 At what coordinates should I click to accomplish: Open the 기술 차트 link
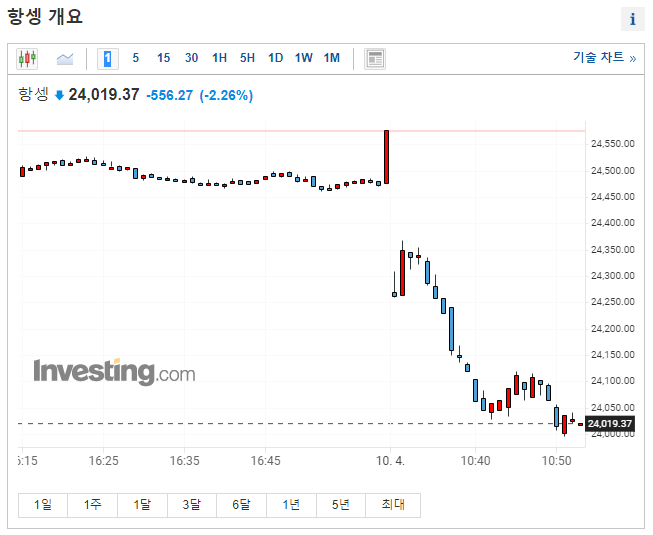click(604, 57)
